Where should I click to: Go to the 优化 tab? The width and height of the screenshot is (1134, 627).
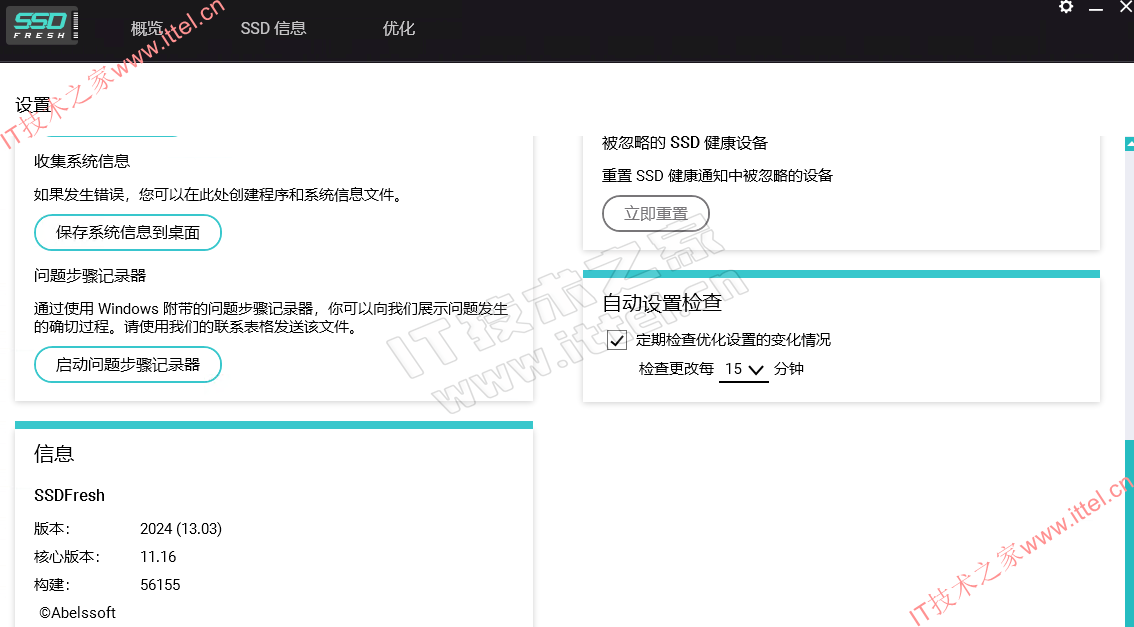pos(398,28)
